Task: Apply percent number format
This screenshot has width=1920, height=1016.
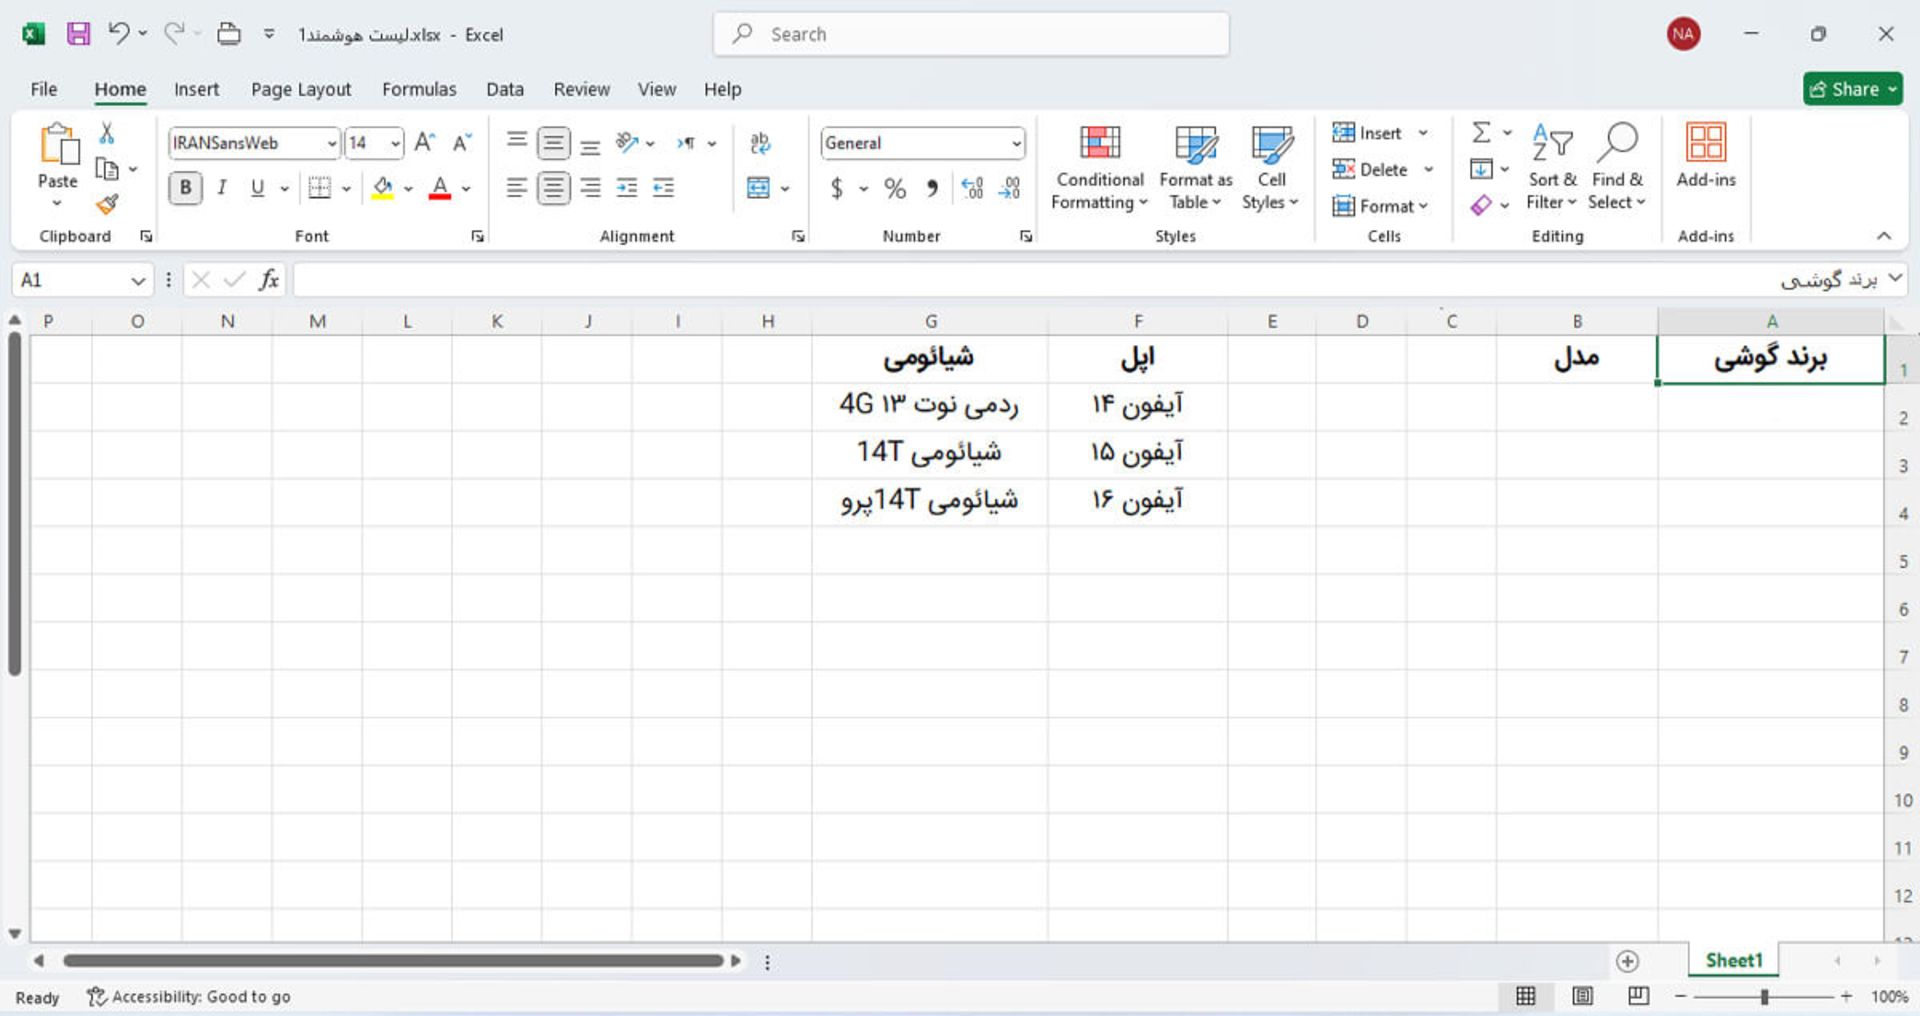Action: 895,187
